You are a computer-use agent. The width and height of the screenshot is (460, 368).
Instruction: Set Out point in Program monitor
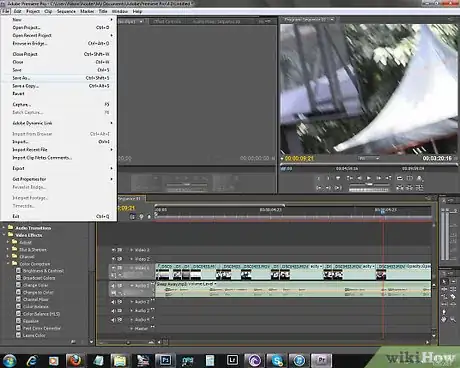[x=328, y=178]
